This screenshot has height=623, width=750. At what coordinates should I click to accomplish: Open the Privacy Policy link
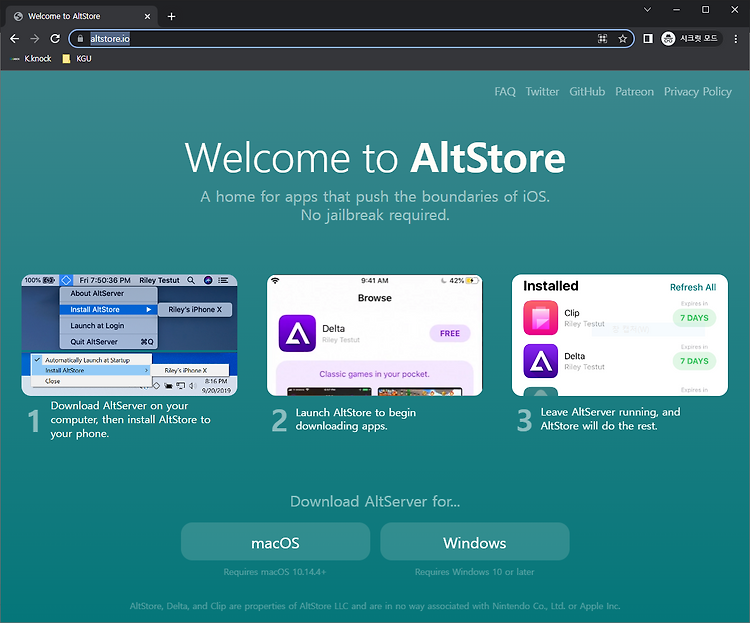(x=697, y=91)
